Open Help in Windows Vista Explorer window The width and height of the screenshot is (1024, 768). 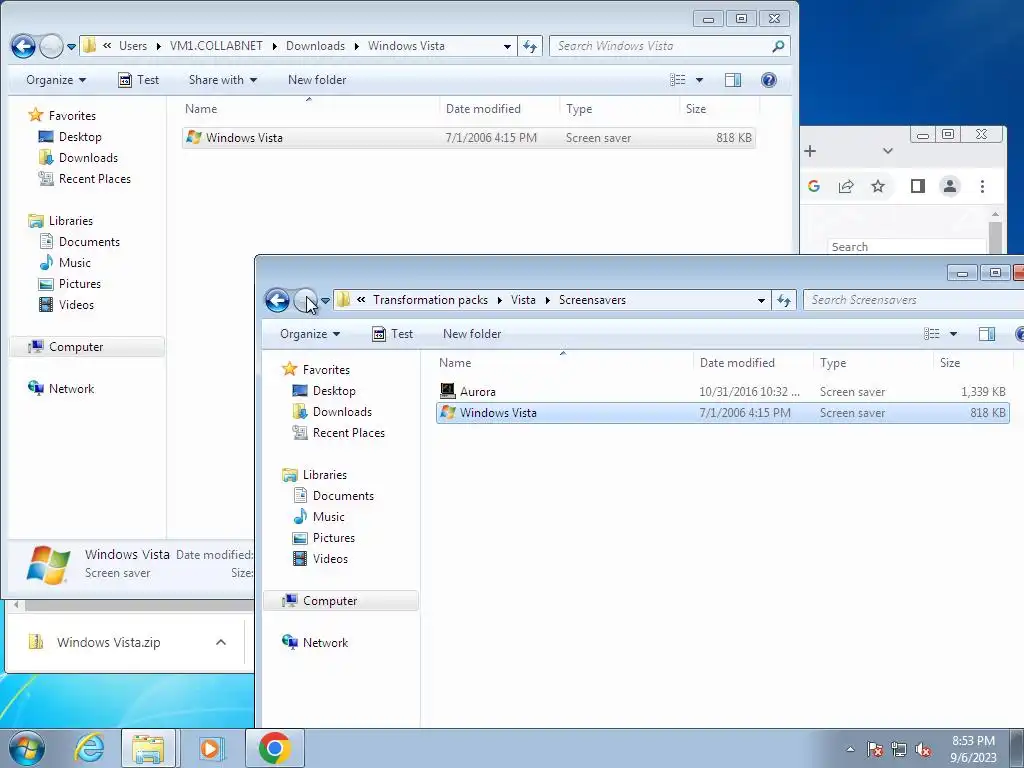click(769, 80)
